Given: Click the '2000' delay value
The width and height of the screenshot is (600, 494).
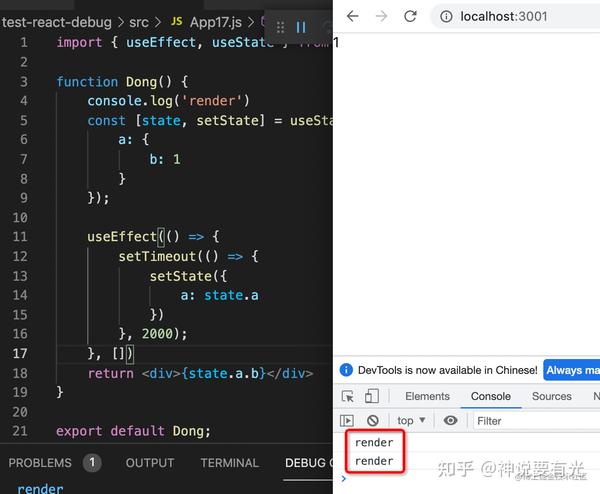Looking at the screenshot, I should [157, 334].
